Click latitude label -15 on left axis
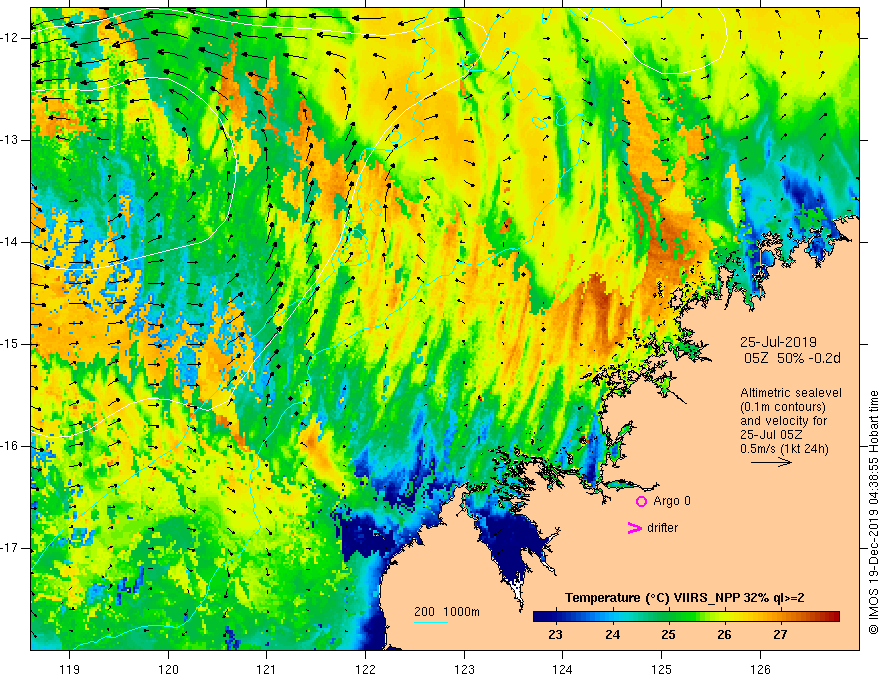 point(10,344)
